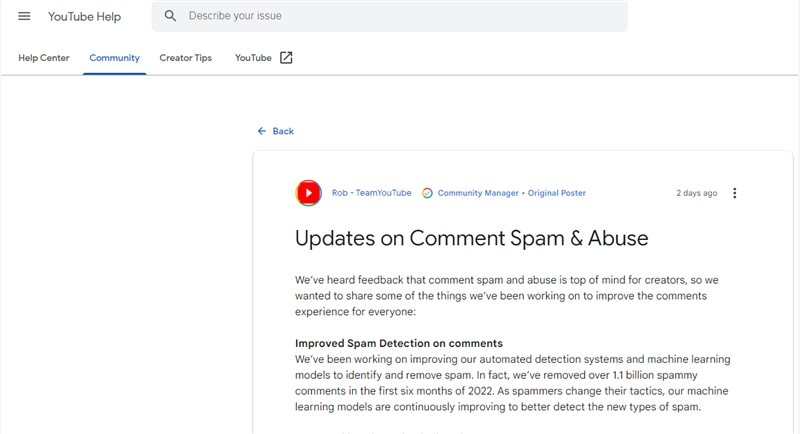Click the paragraph starting 'We've heard feedback'
This screenshot has width=800, height=434.
(507, 296)
